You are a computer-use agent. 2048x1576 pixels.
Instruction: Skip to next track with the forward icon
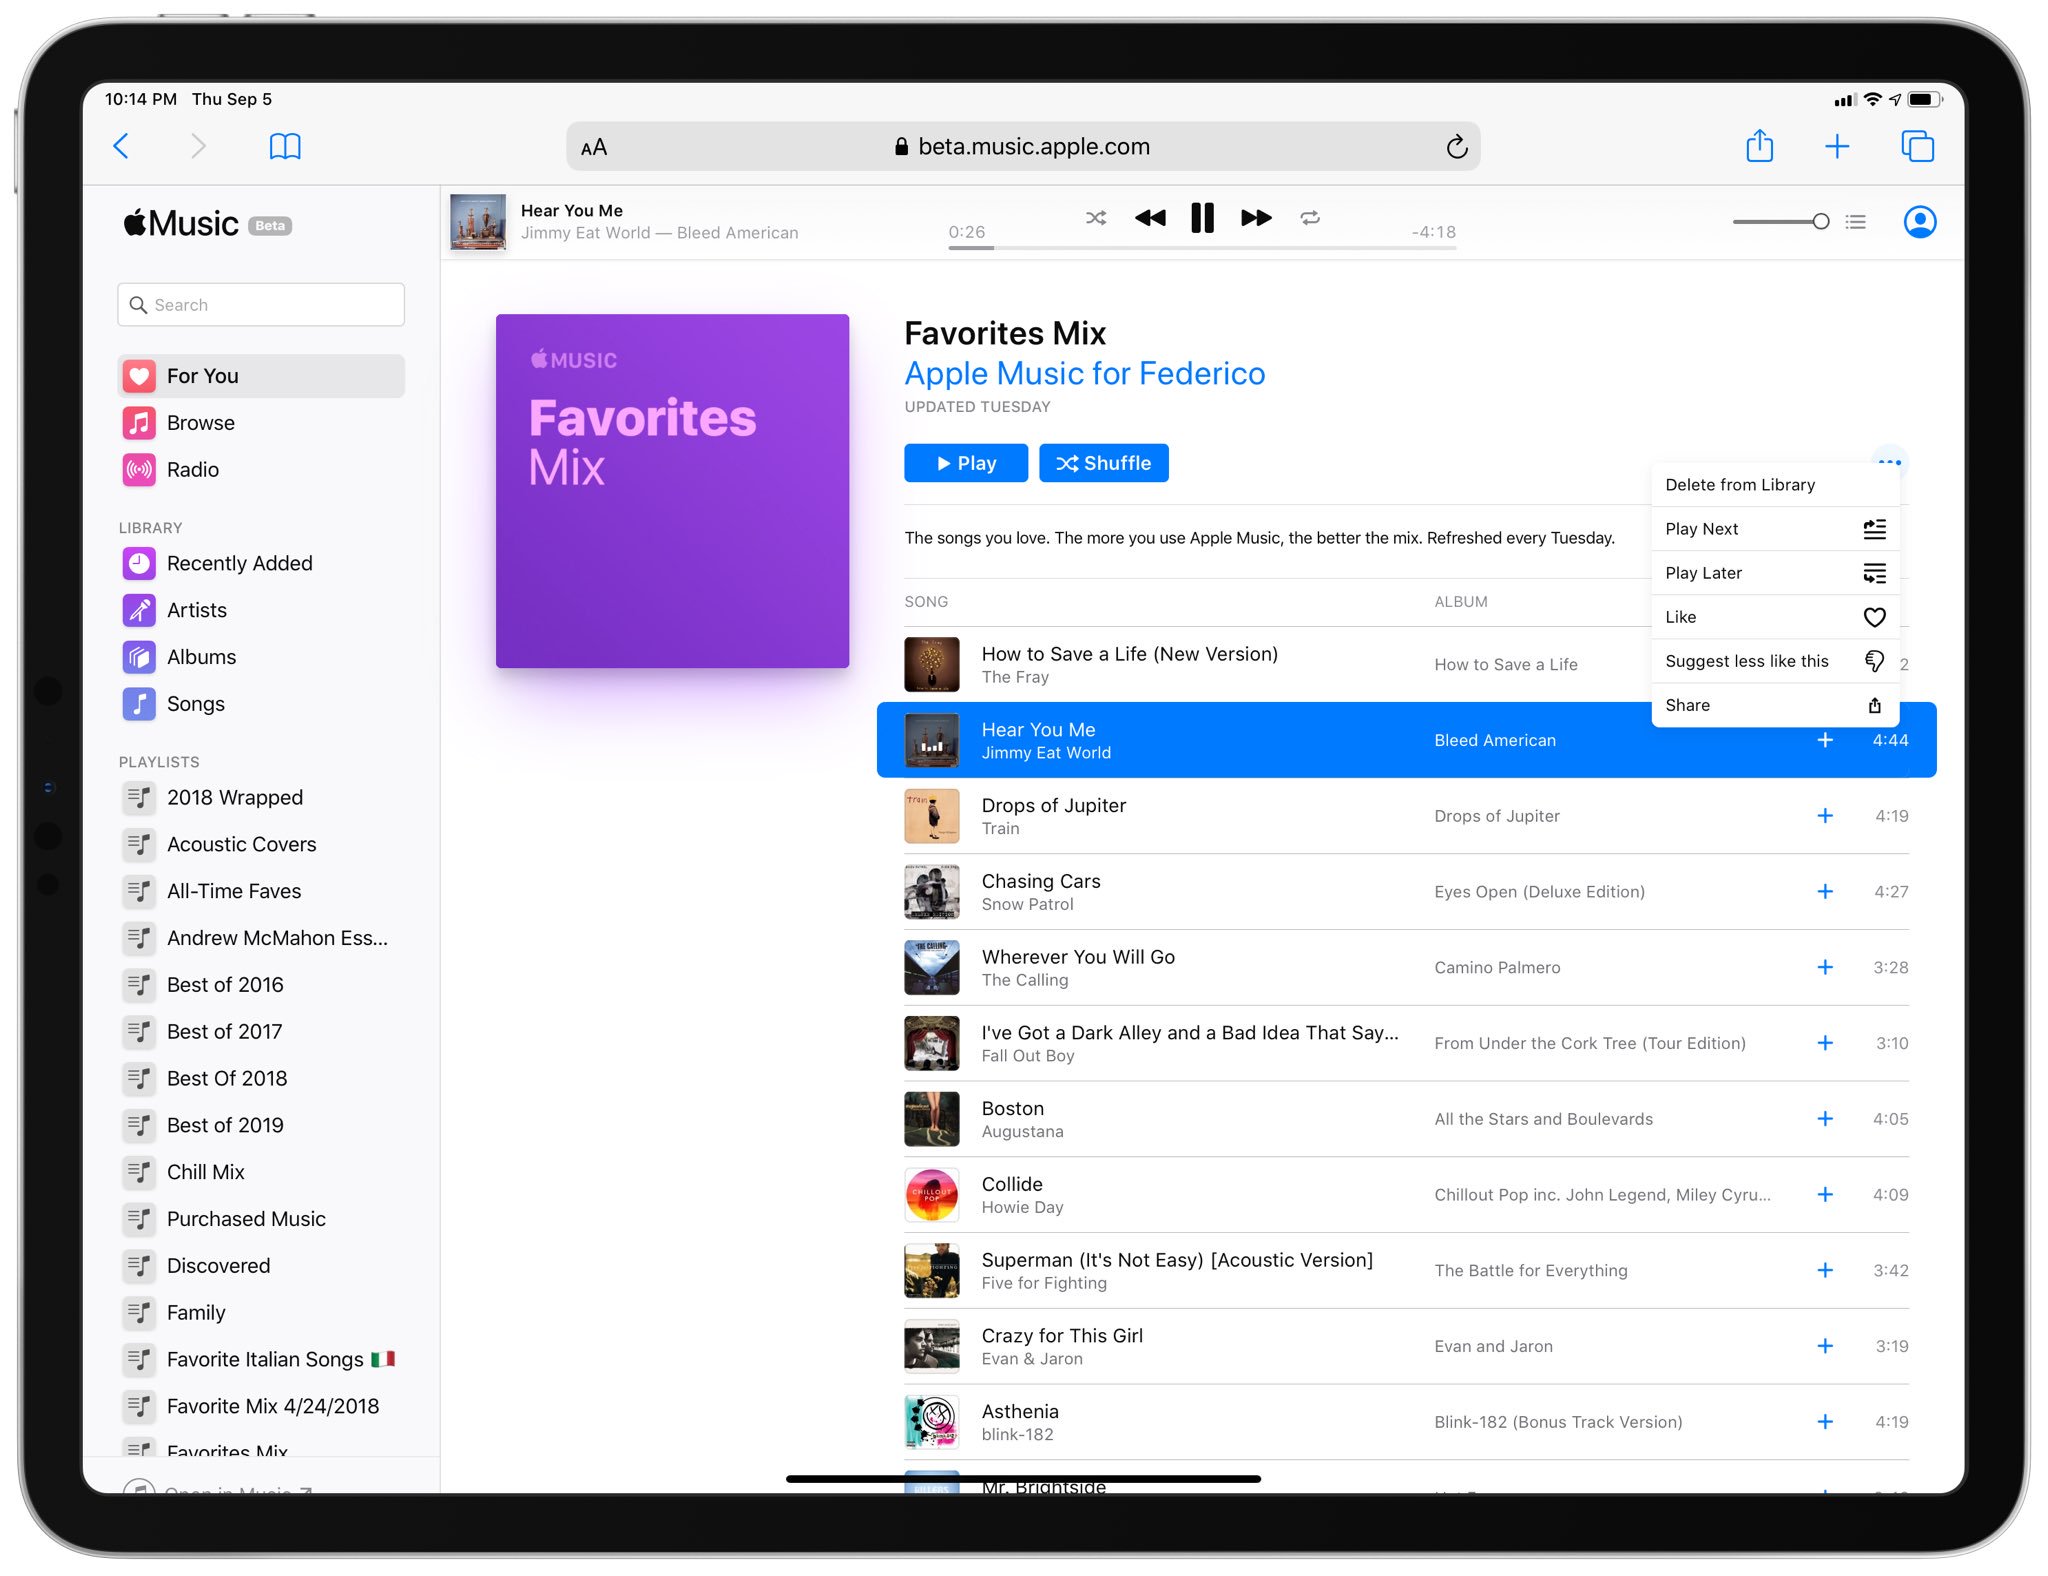pyautogui.click(x=1256, y=218)
